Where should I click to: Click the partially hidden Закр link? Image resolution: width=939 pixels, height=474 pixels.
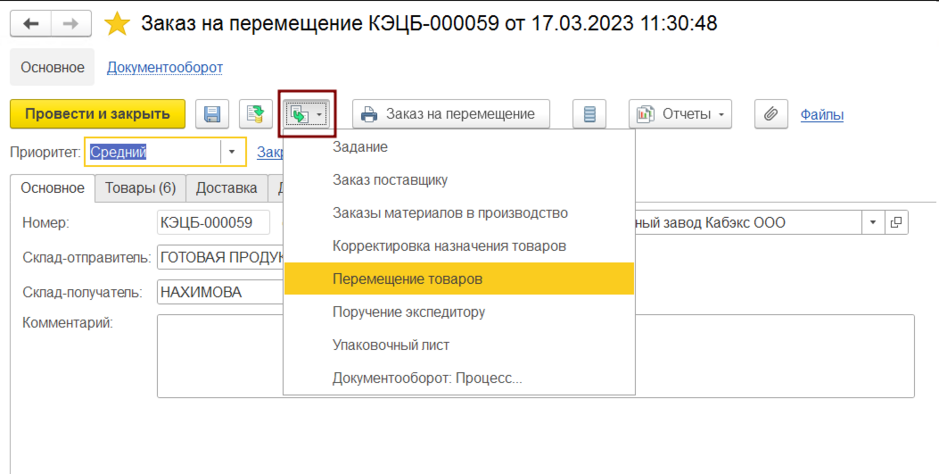(270, 152)
